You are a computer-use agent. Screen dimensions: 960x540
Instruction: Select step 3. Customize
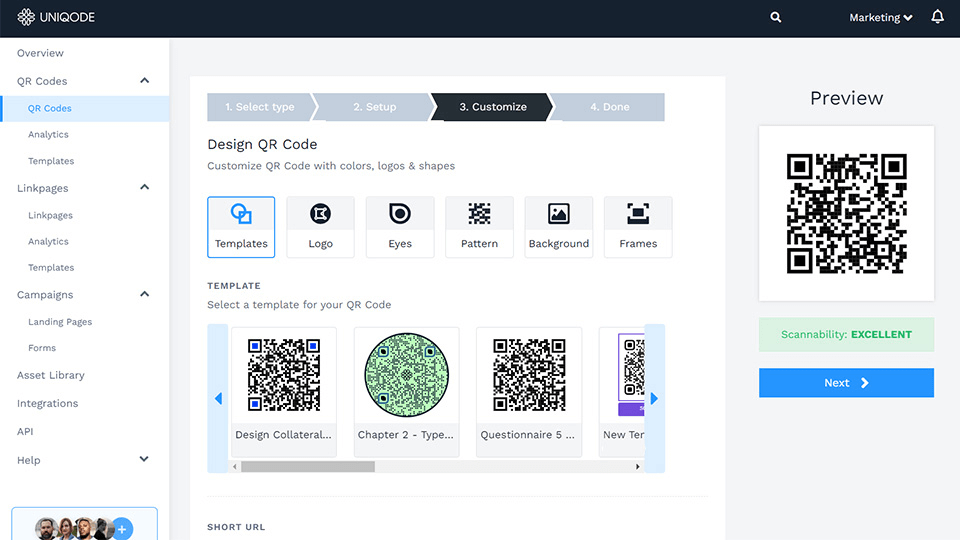tap(493, 107)
